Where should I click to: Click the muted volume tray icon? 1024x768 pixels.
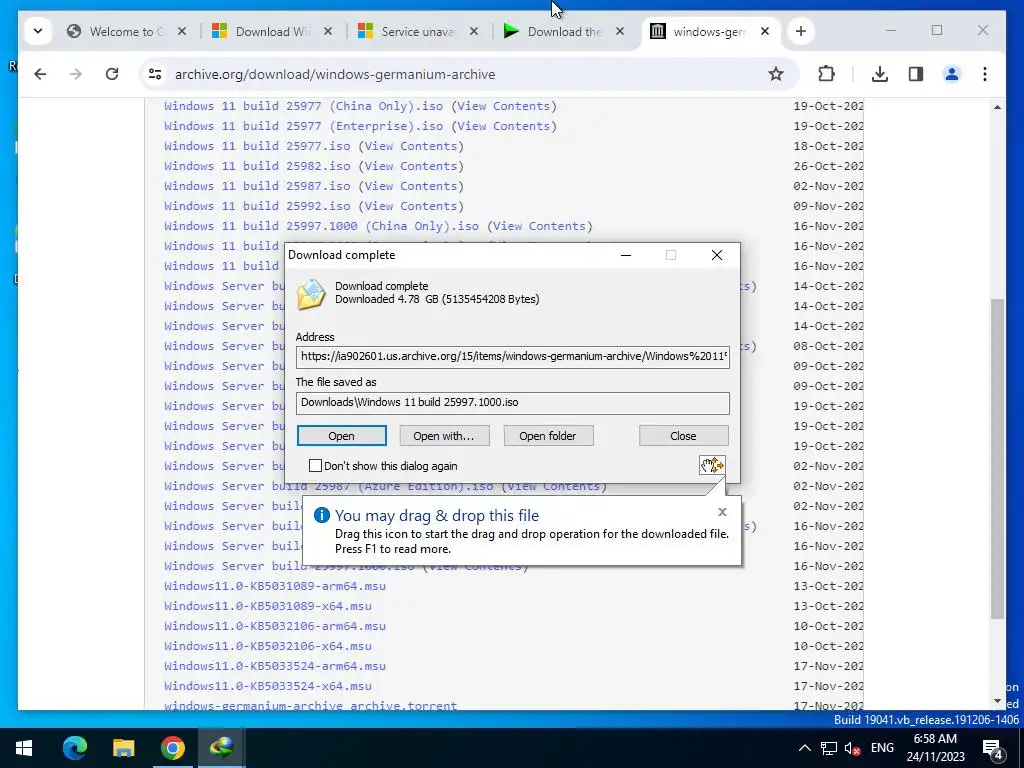(852, 748)
